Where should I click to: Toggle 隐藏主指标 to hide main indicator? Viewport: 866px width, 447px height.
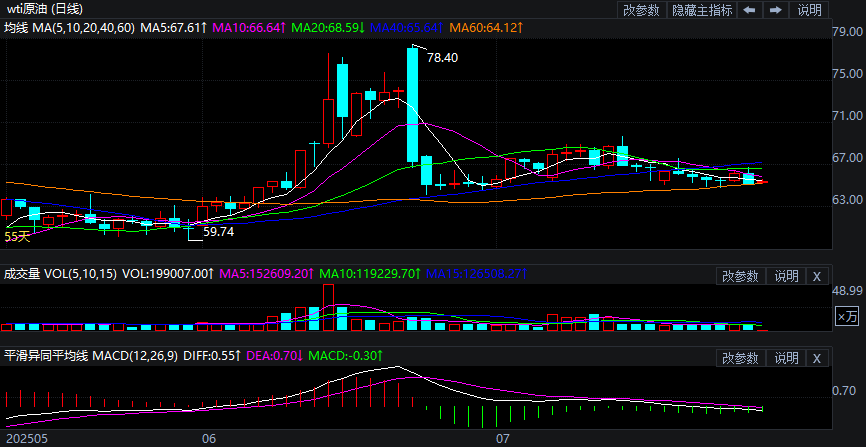(701, 10)
